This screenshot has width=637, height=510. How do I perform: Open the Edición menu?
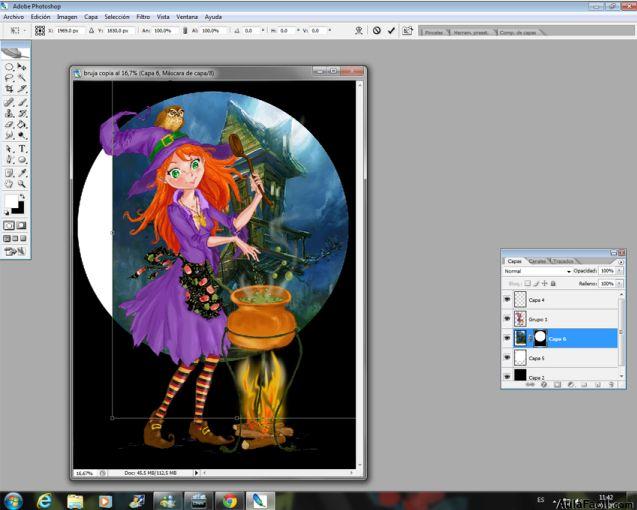point(41,17)
